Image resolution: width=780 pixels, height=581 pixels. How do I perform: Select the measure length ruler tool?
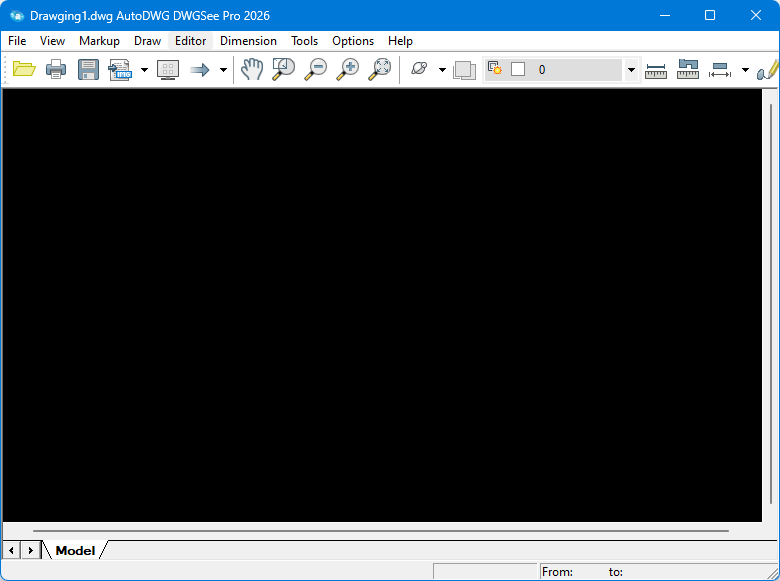tap(656, 71)
